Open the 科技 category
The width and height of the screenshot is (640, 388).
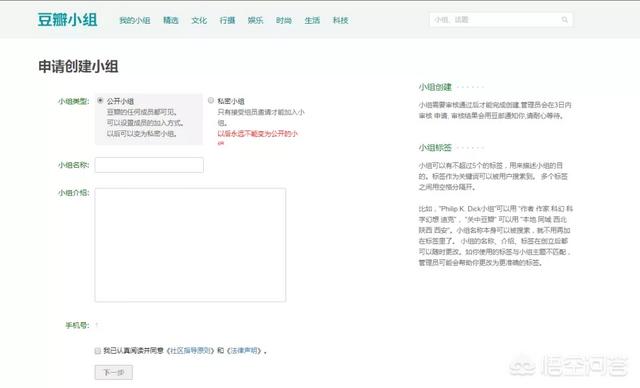(340, 20)
